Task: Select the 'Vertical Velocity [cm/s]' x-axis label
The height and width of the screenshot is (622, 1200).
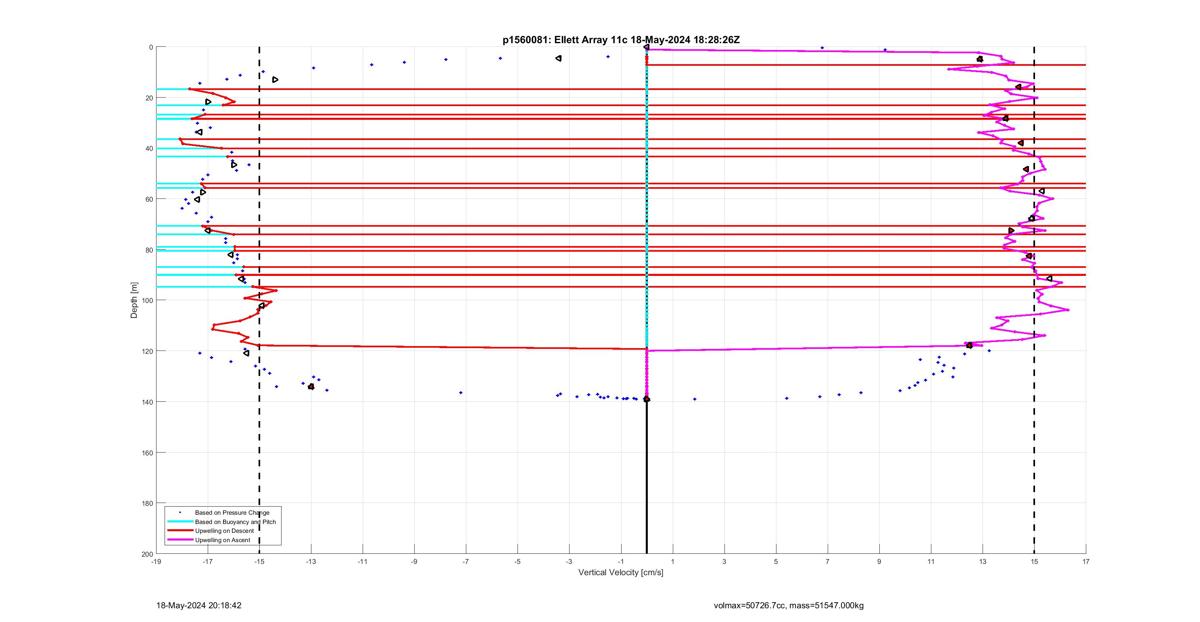Action: pyautogui.click(x=620, y=573)
